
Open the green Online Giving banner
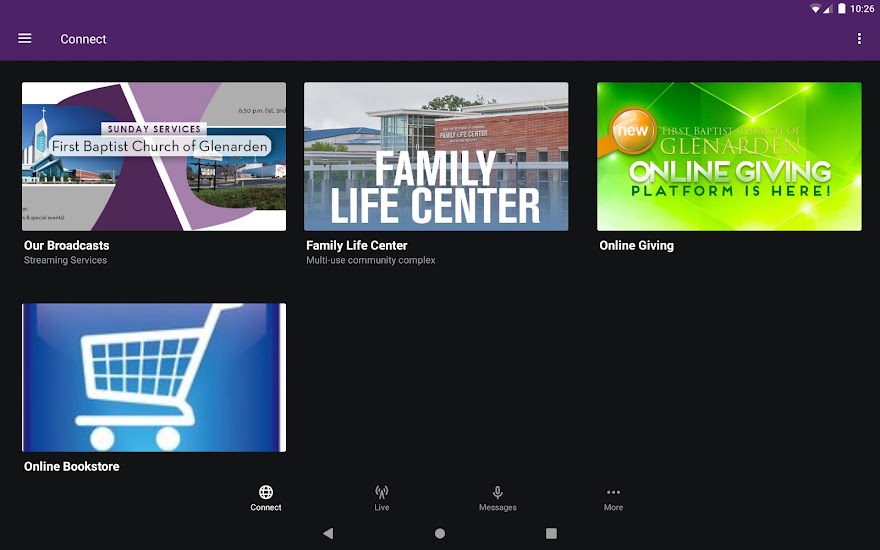pyautogui.click(x=729, y=156)
